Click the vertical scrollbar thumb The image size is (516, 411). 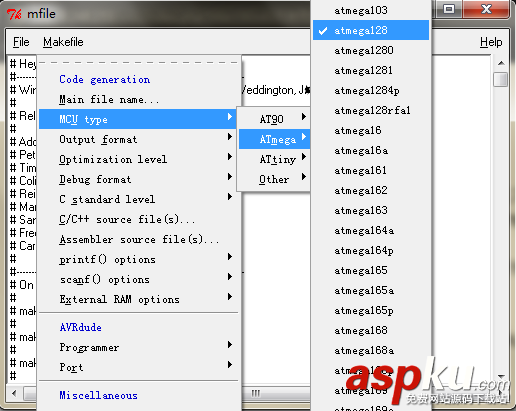click(501, 80)
